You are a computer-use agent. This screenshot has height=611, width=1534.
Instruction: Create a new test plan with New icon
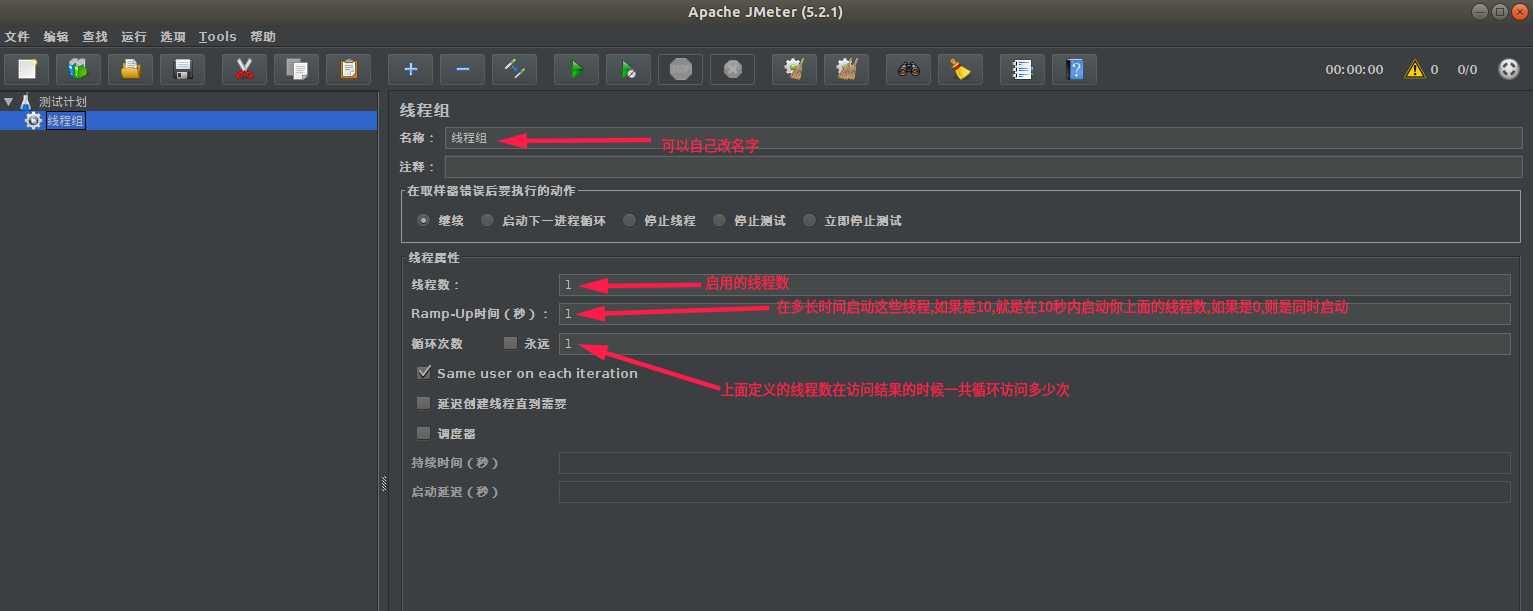point(27,69)
